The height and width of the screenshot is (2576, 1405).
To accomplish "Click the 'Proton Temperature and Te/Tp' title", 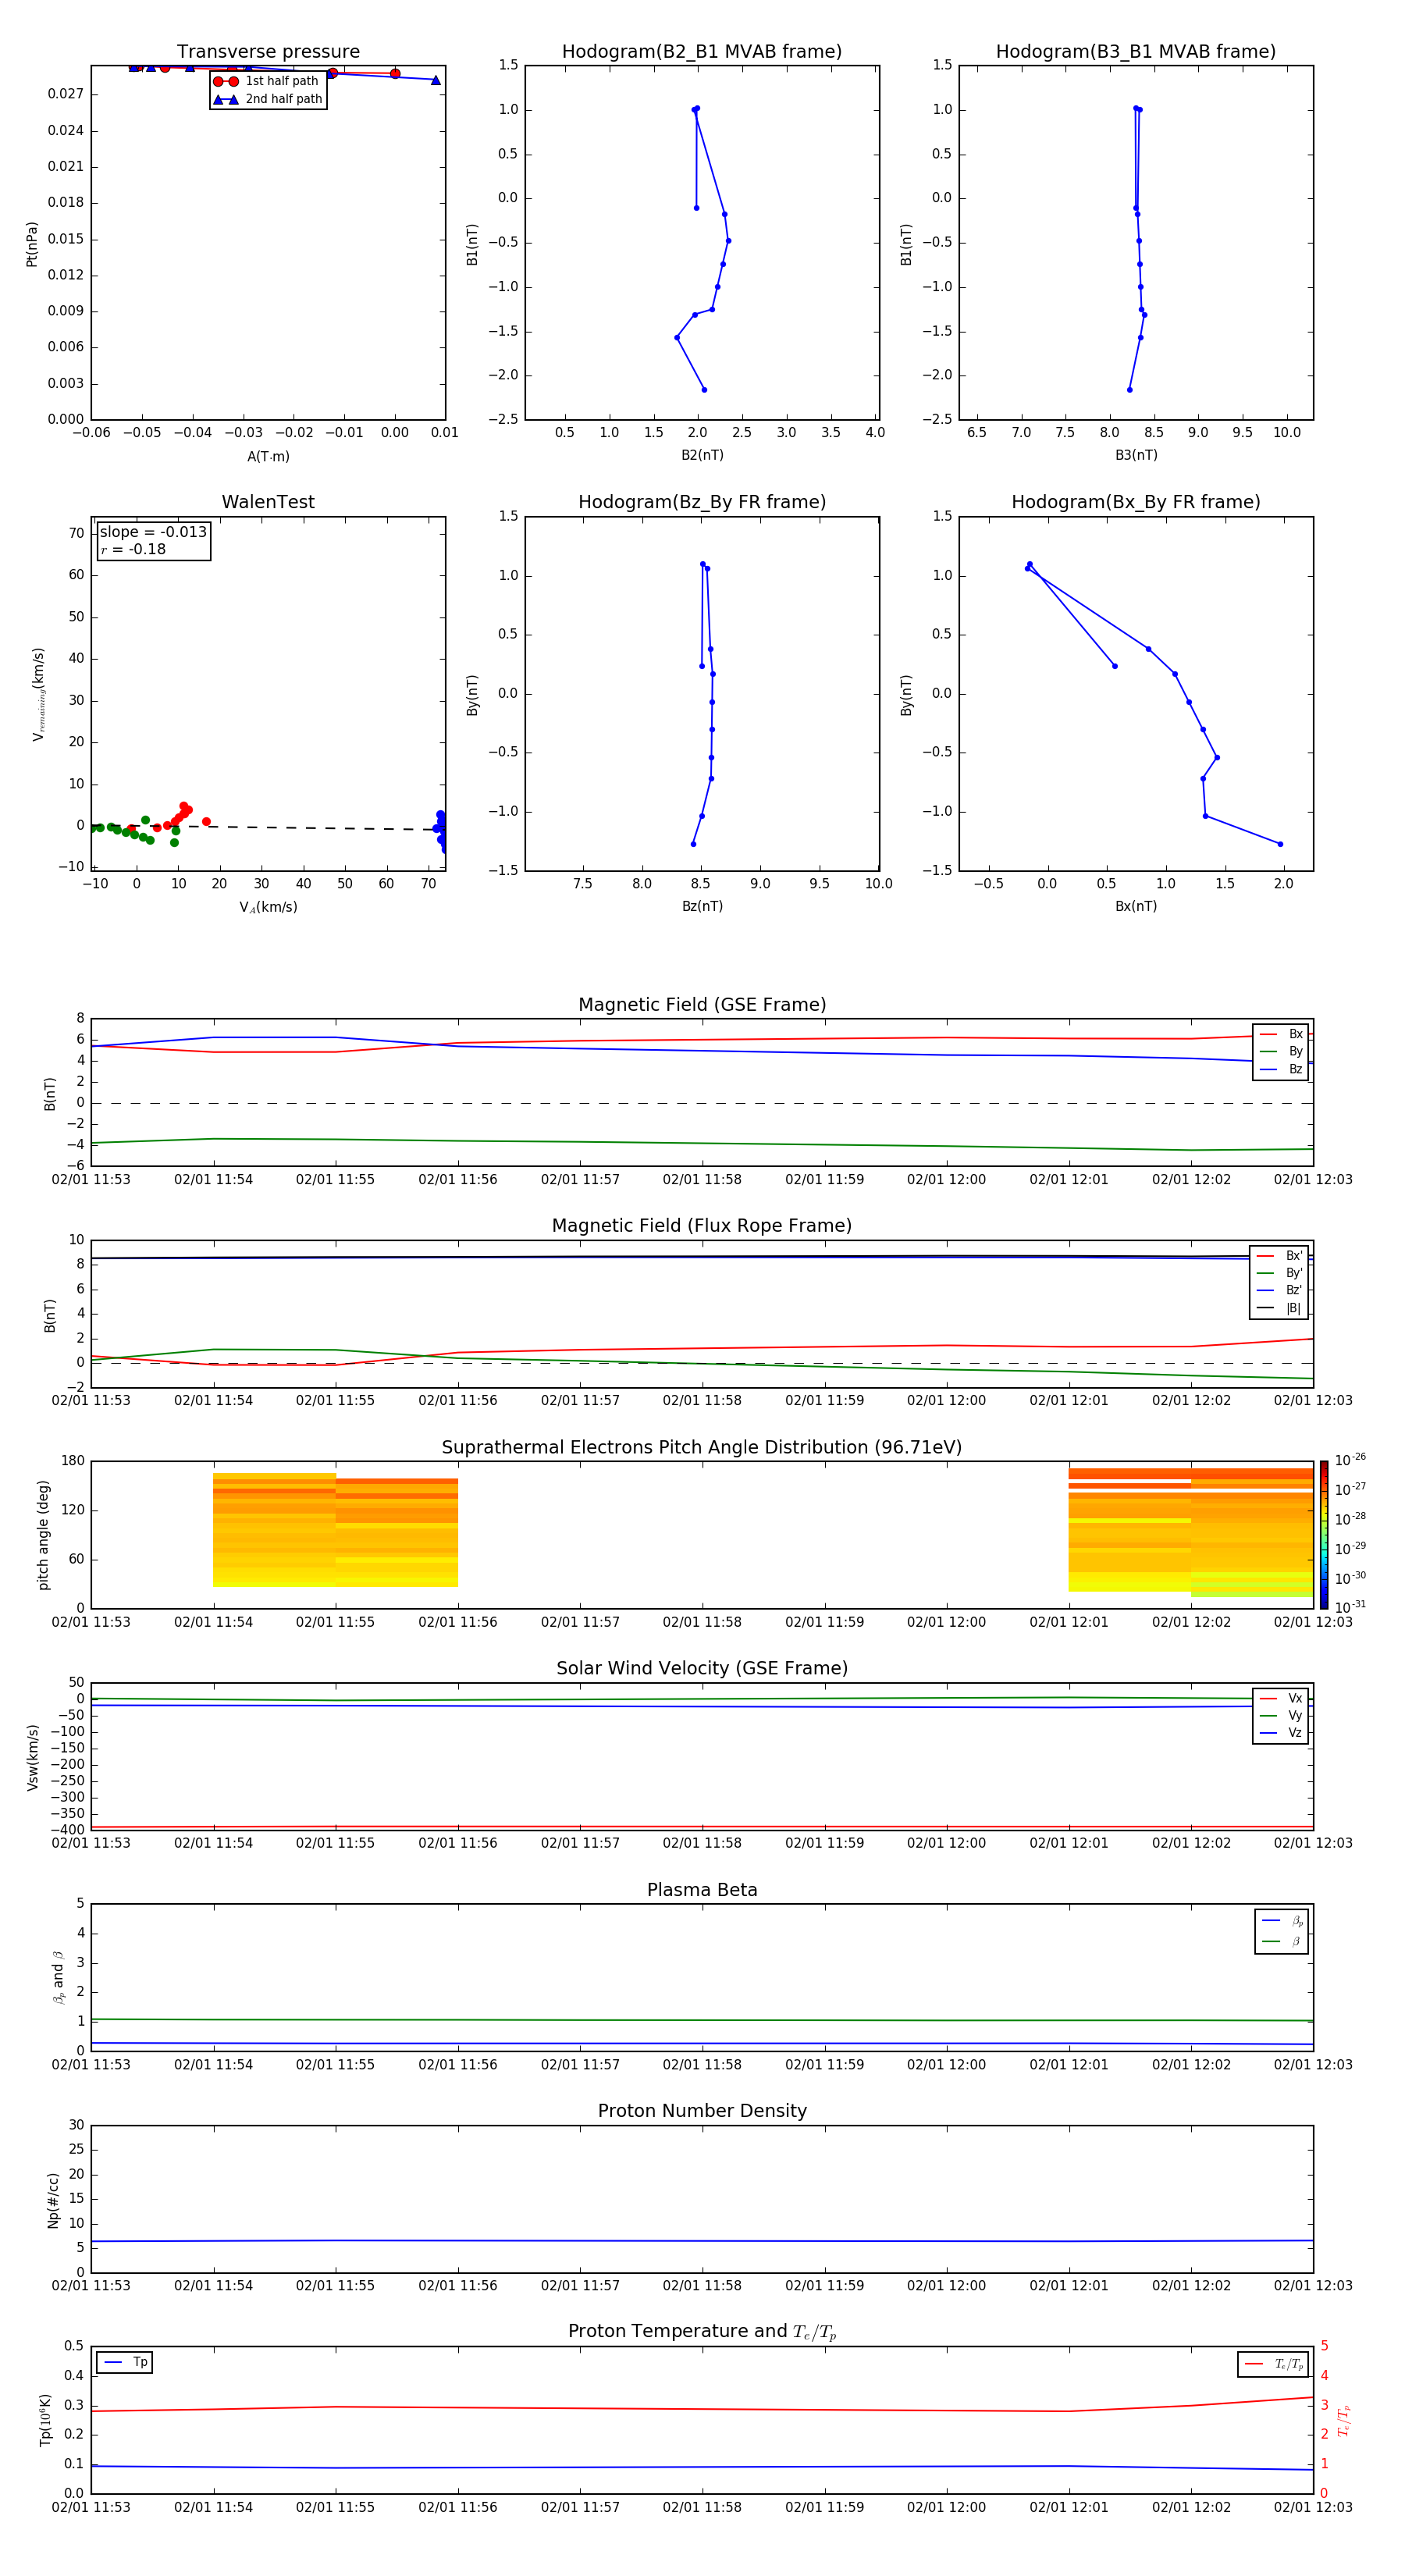I will [702, 2332].
